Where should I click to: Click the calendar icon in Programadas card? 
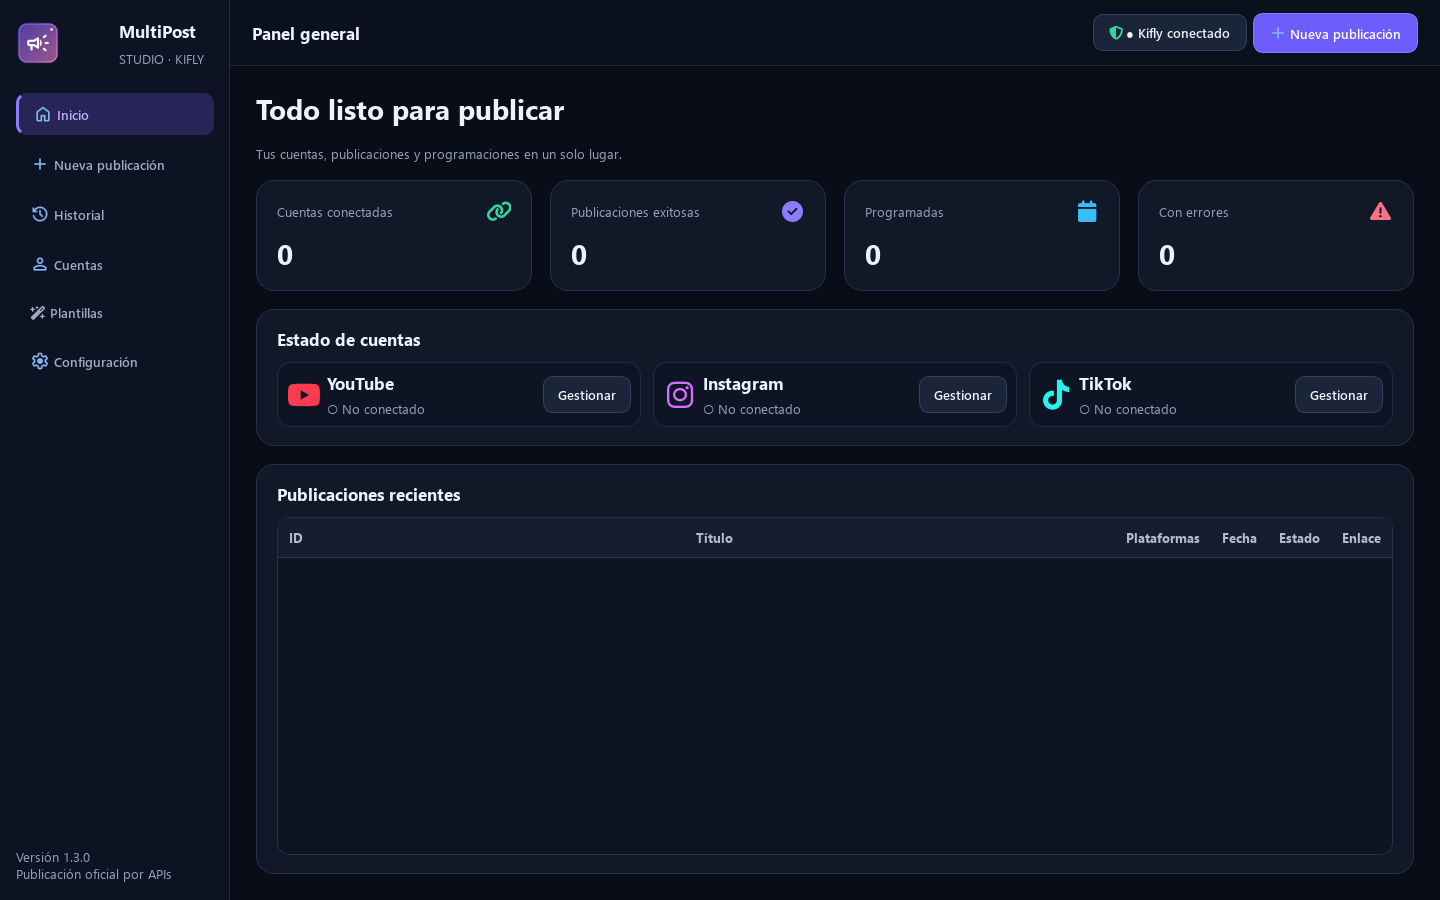click(1087, 211)
